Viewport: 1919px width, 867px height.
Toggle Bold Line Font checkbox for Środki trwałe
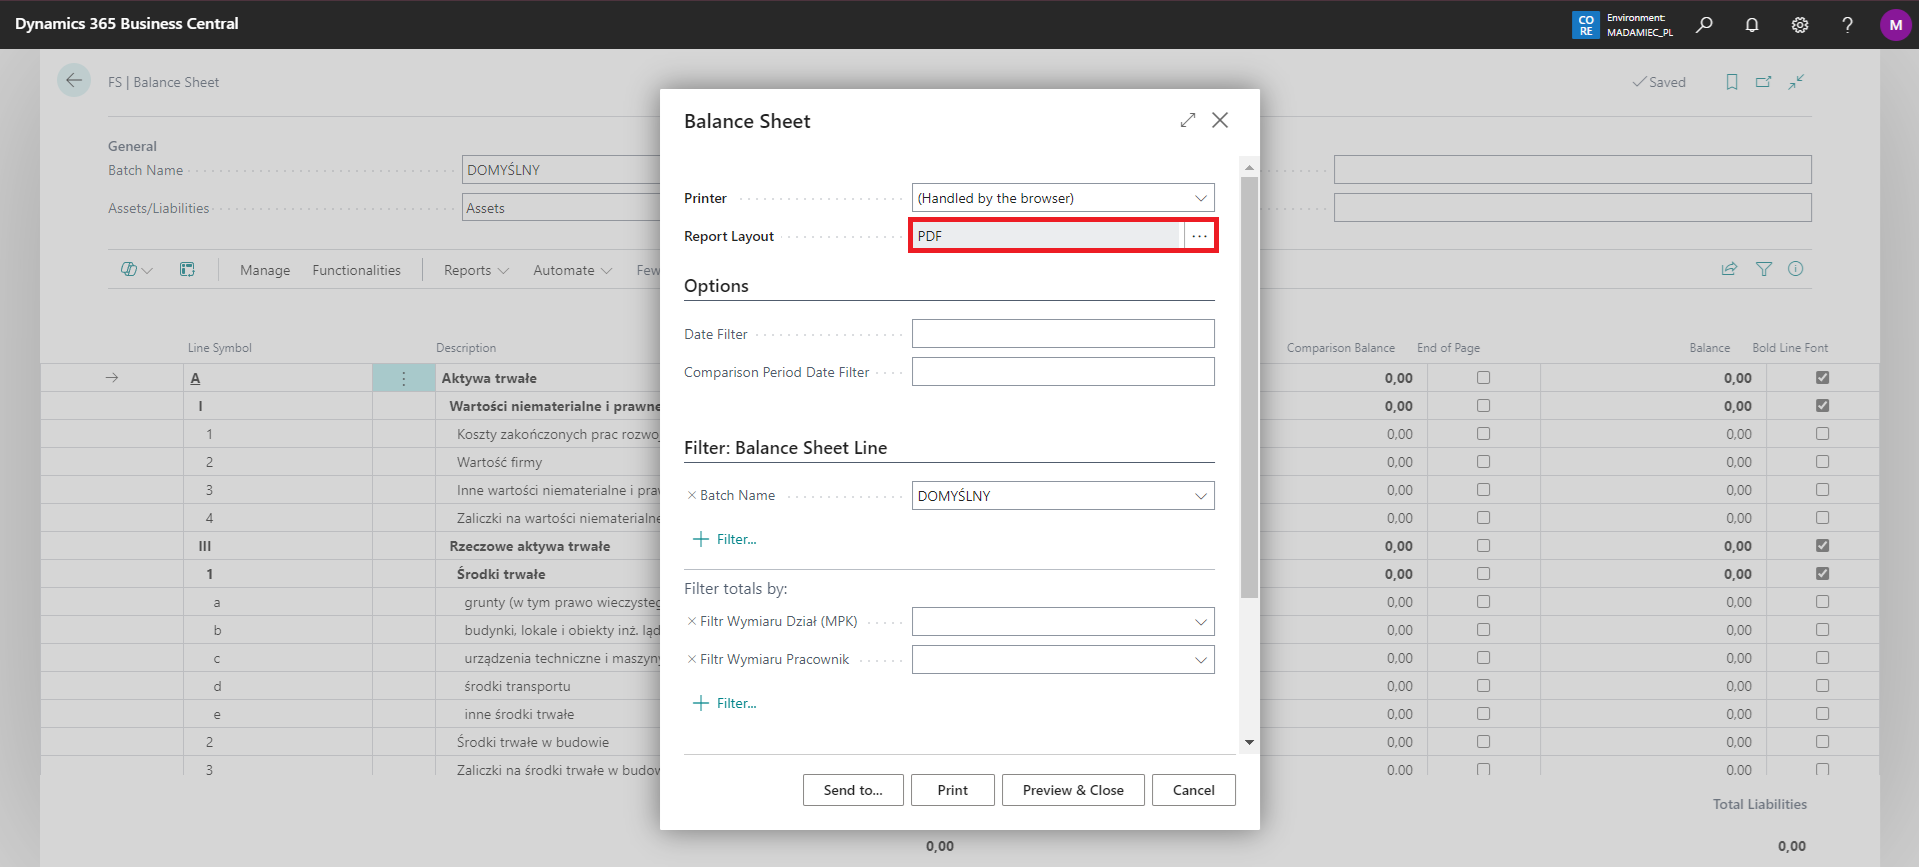tap(1822, 574)
